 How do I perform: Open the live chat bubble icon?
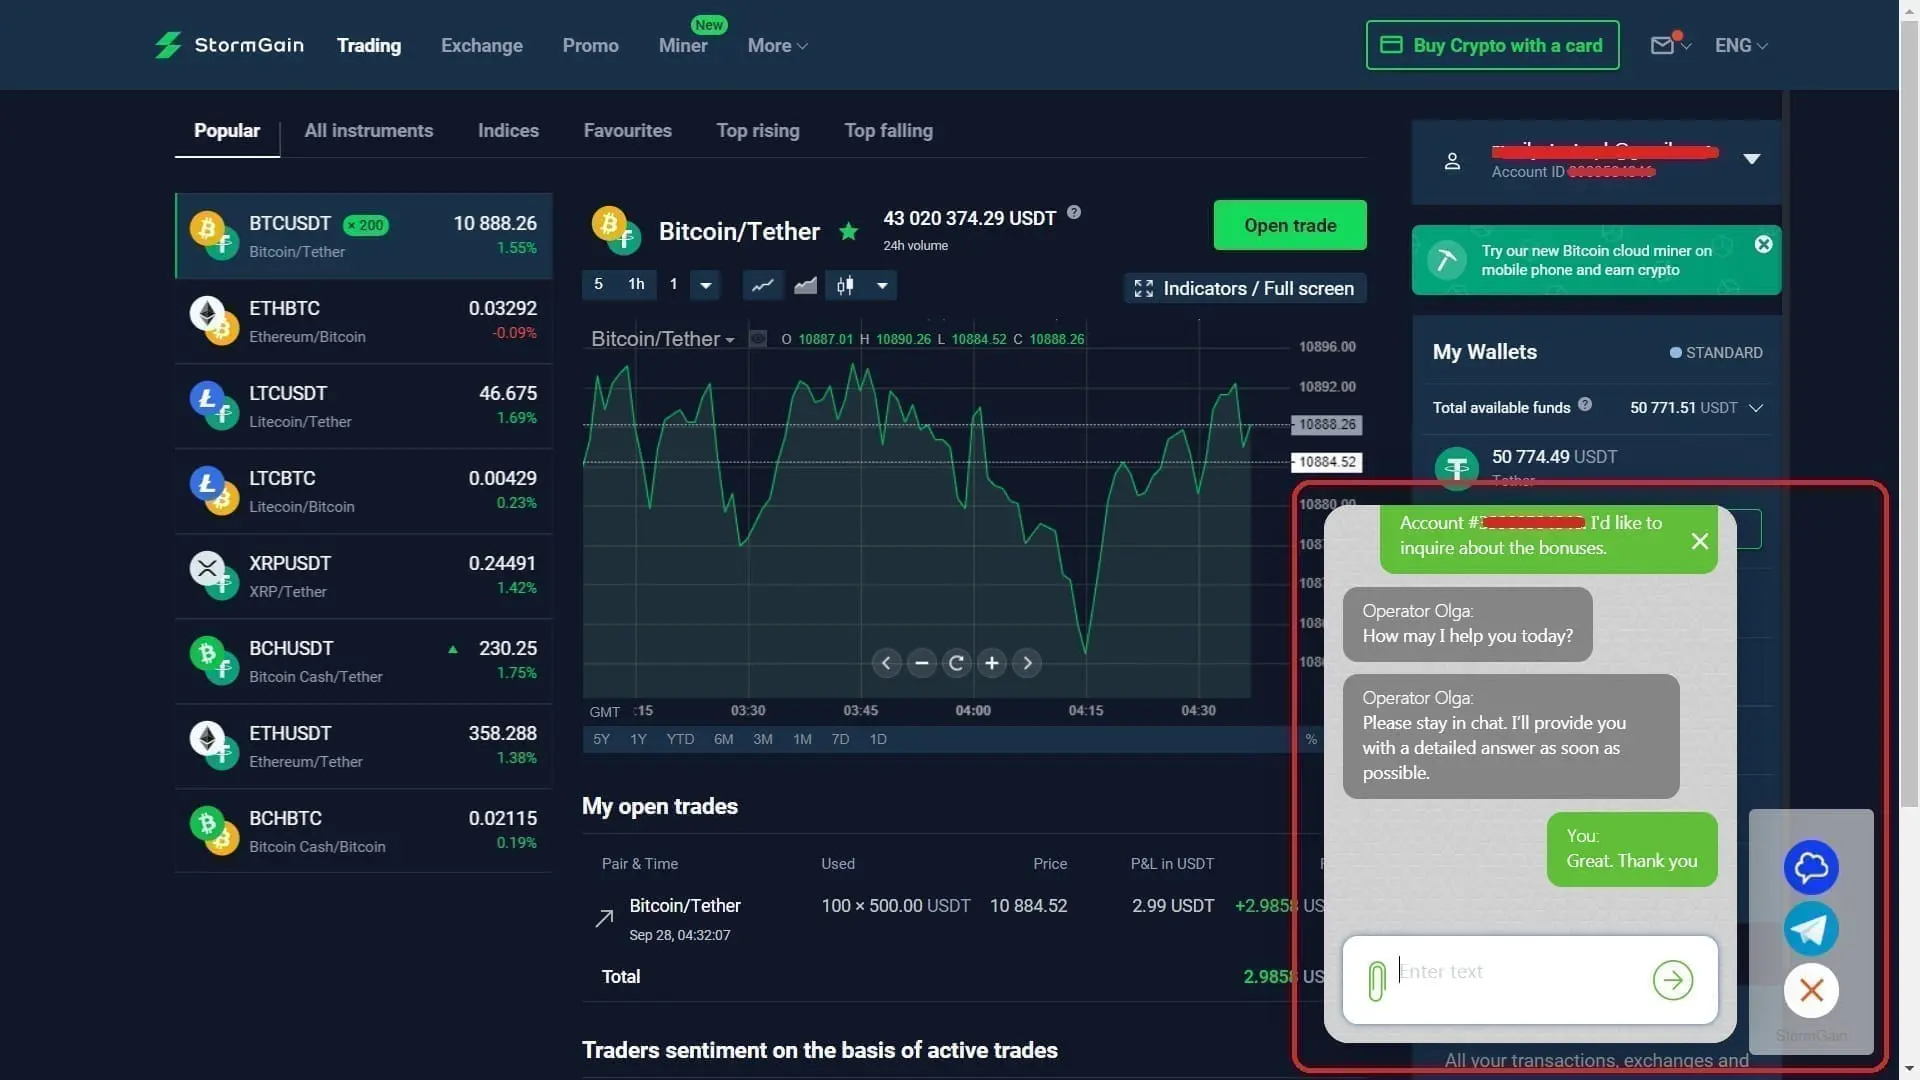pyautogui.click(x=1811, y=867)
